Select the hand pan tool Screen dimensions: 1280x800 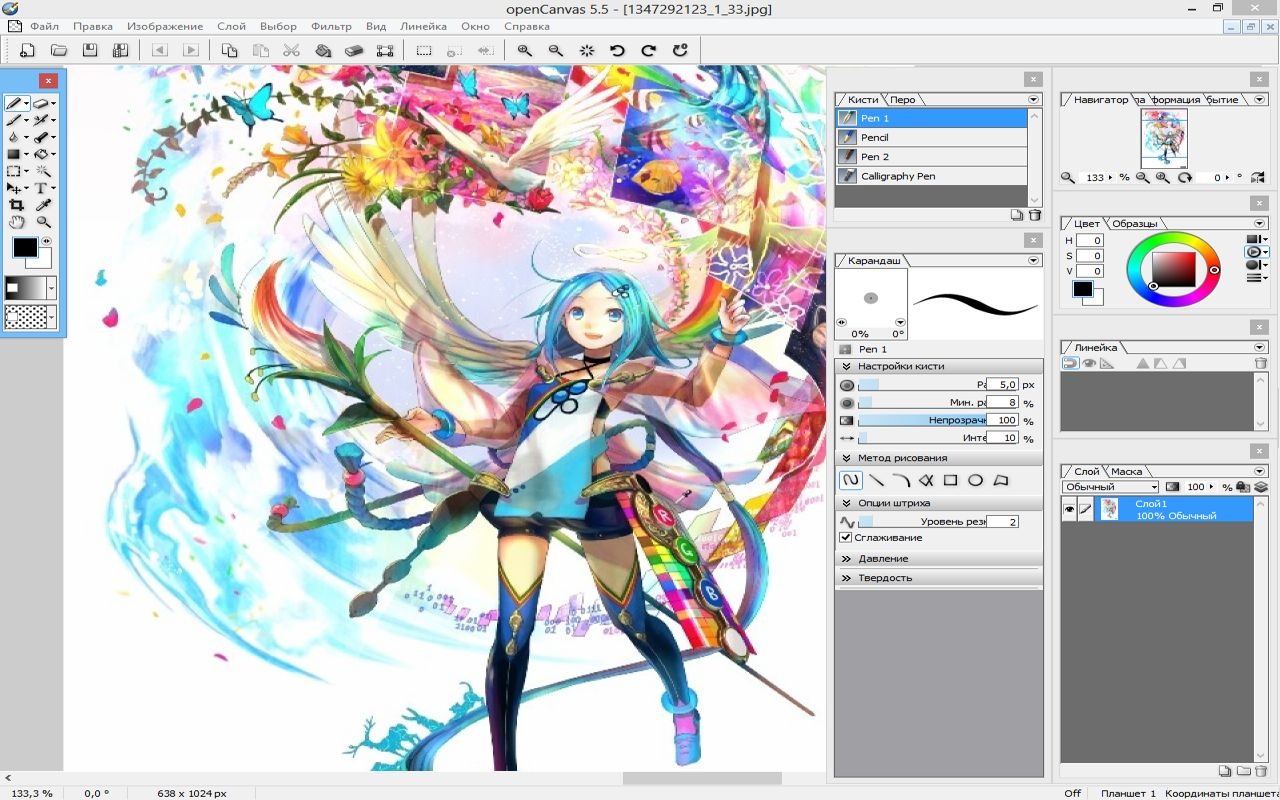16,222
